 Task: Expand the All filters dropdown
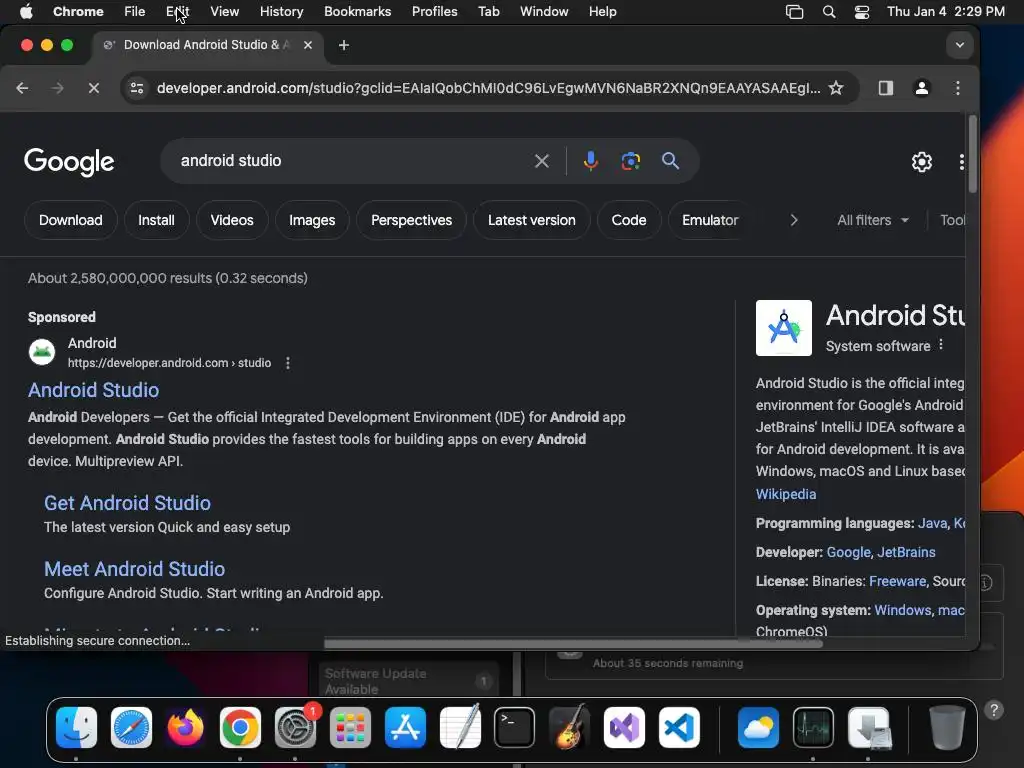click(872, 220)
